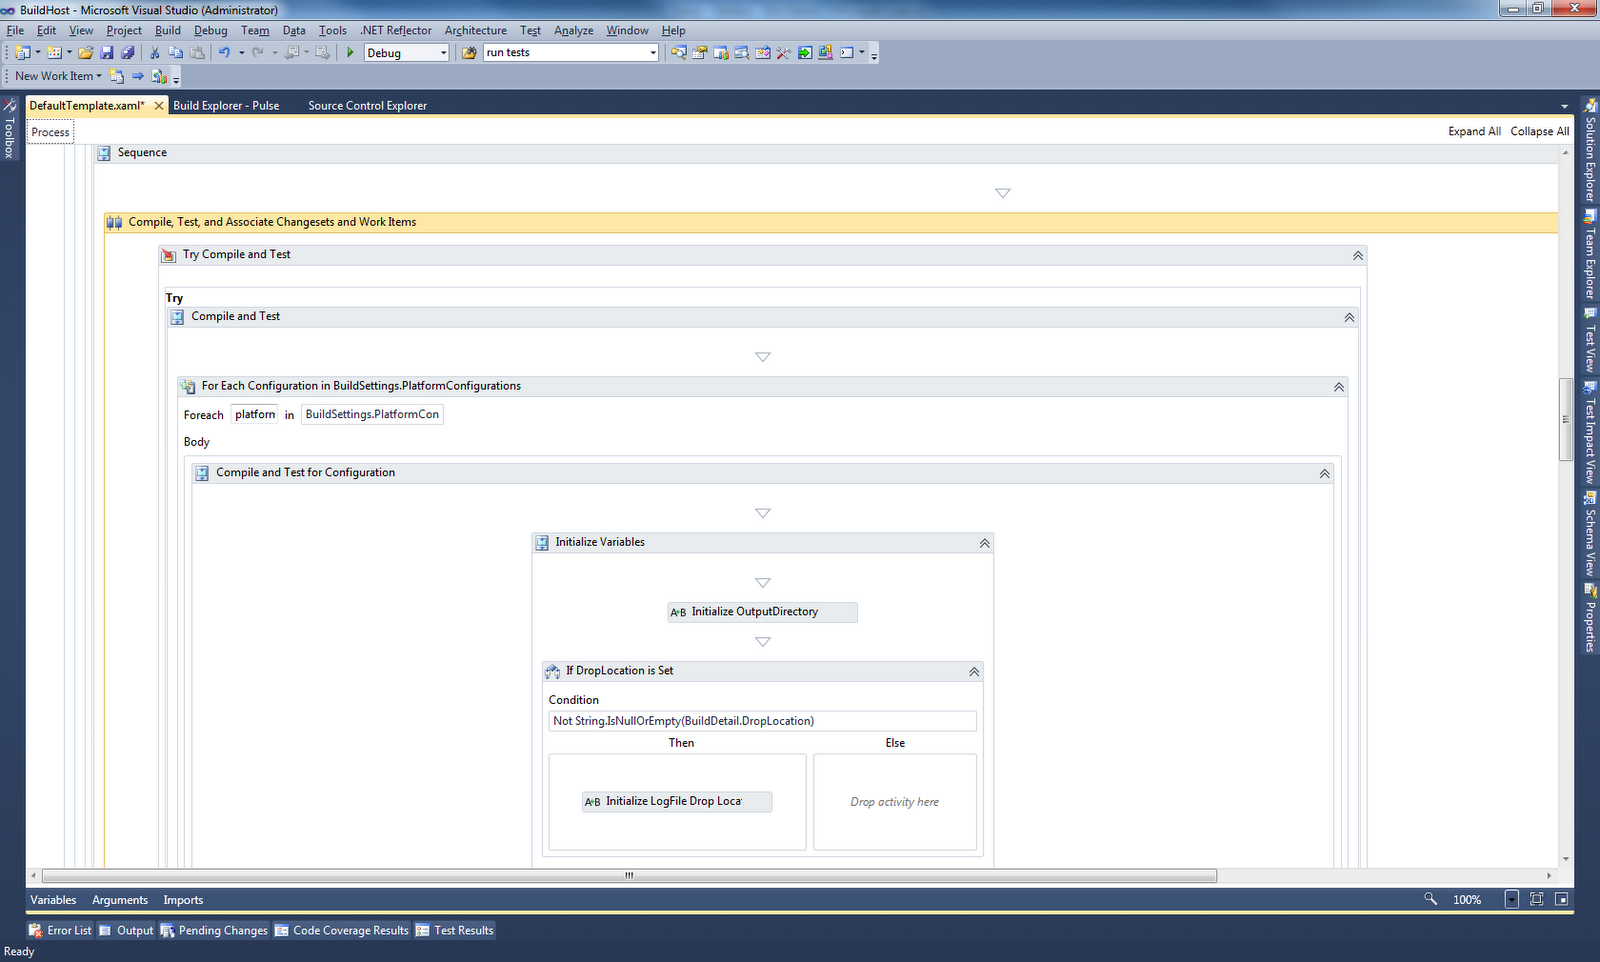Click the Condition expression input field
The image size is (1600, 962).
762,721
